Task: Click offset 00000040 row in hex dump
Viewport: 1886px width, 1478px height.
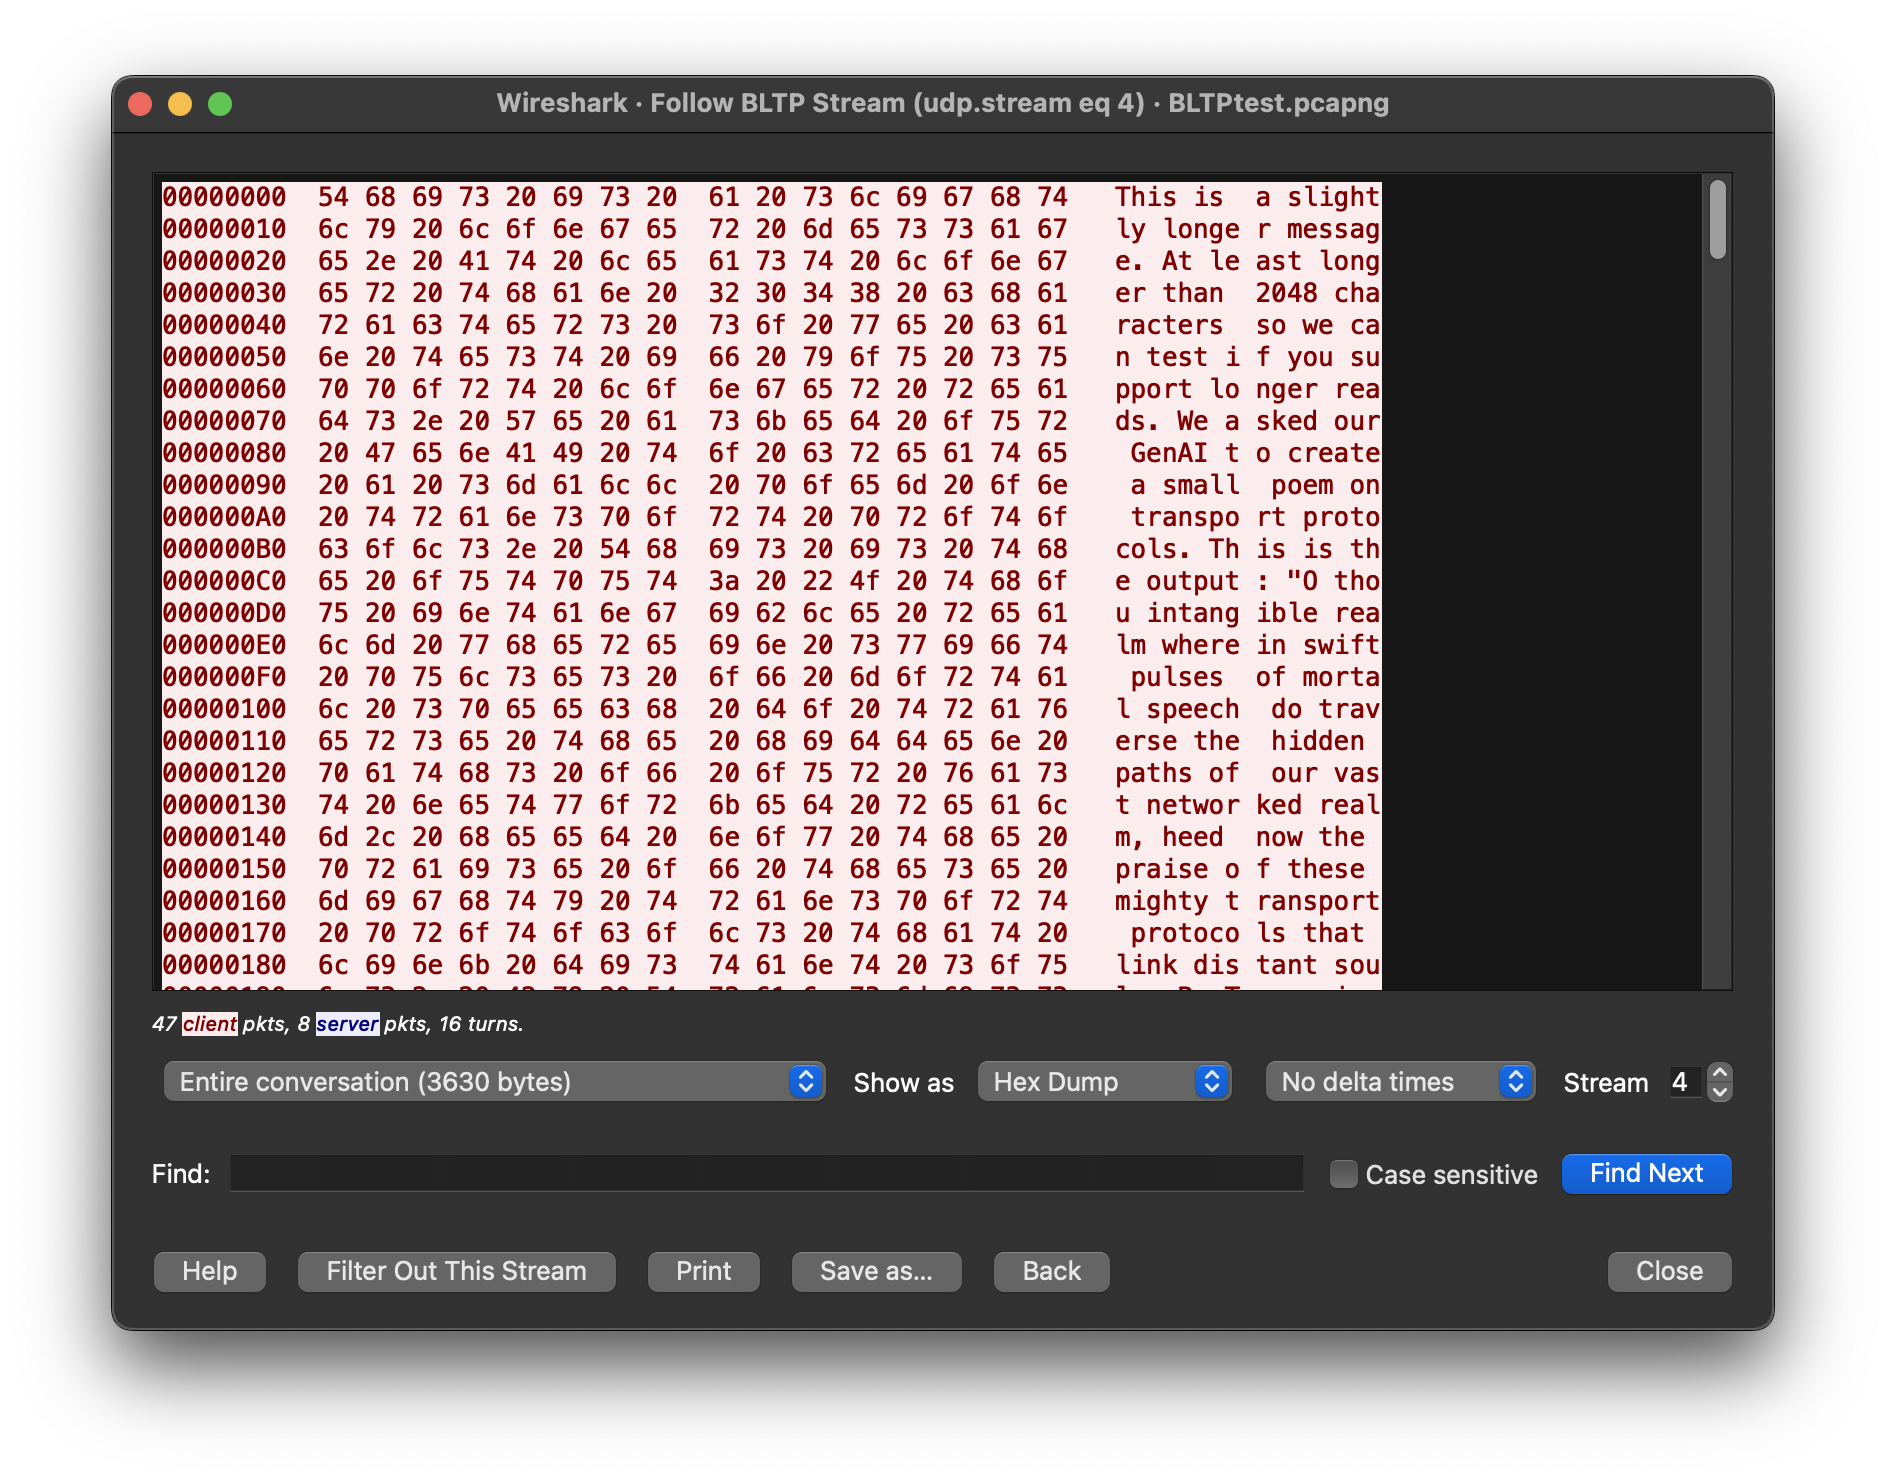Action: point(771,325)
